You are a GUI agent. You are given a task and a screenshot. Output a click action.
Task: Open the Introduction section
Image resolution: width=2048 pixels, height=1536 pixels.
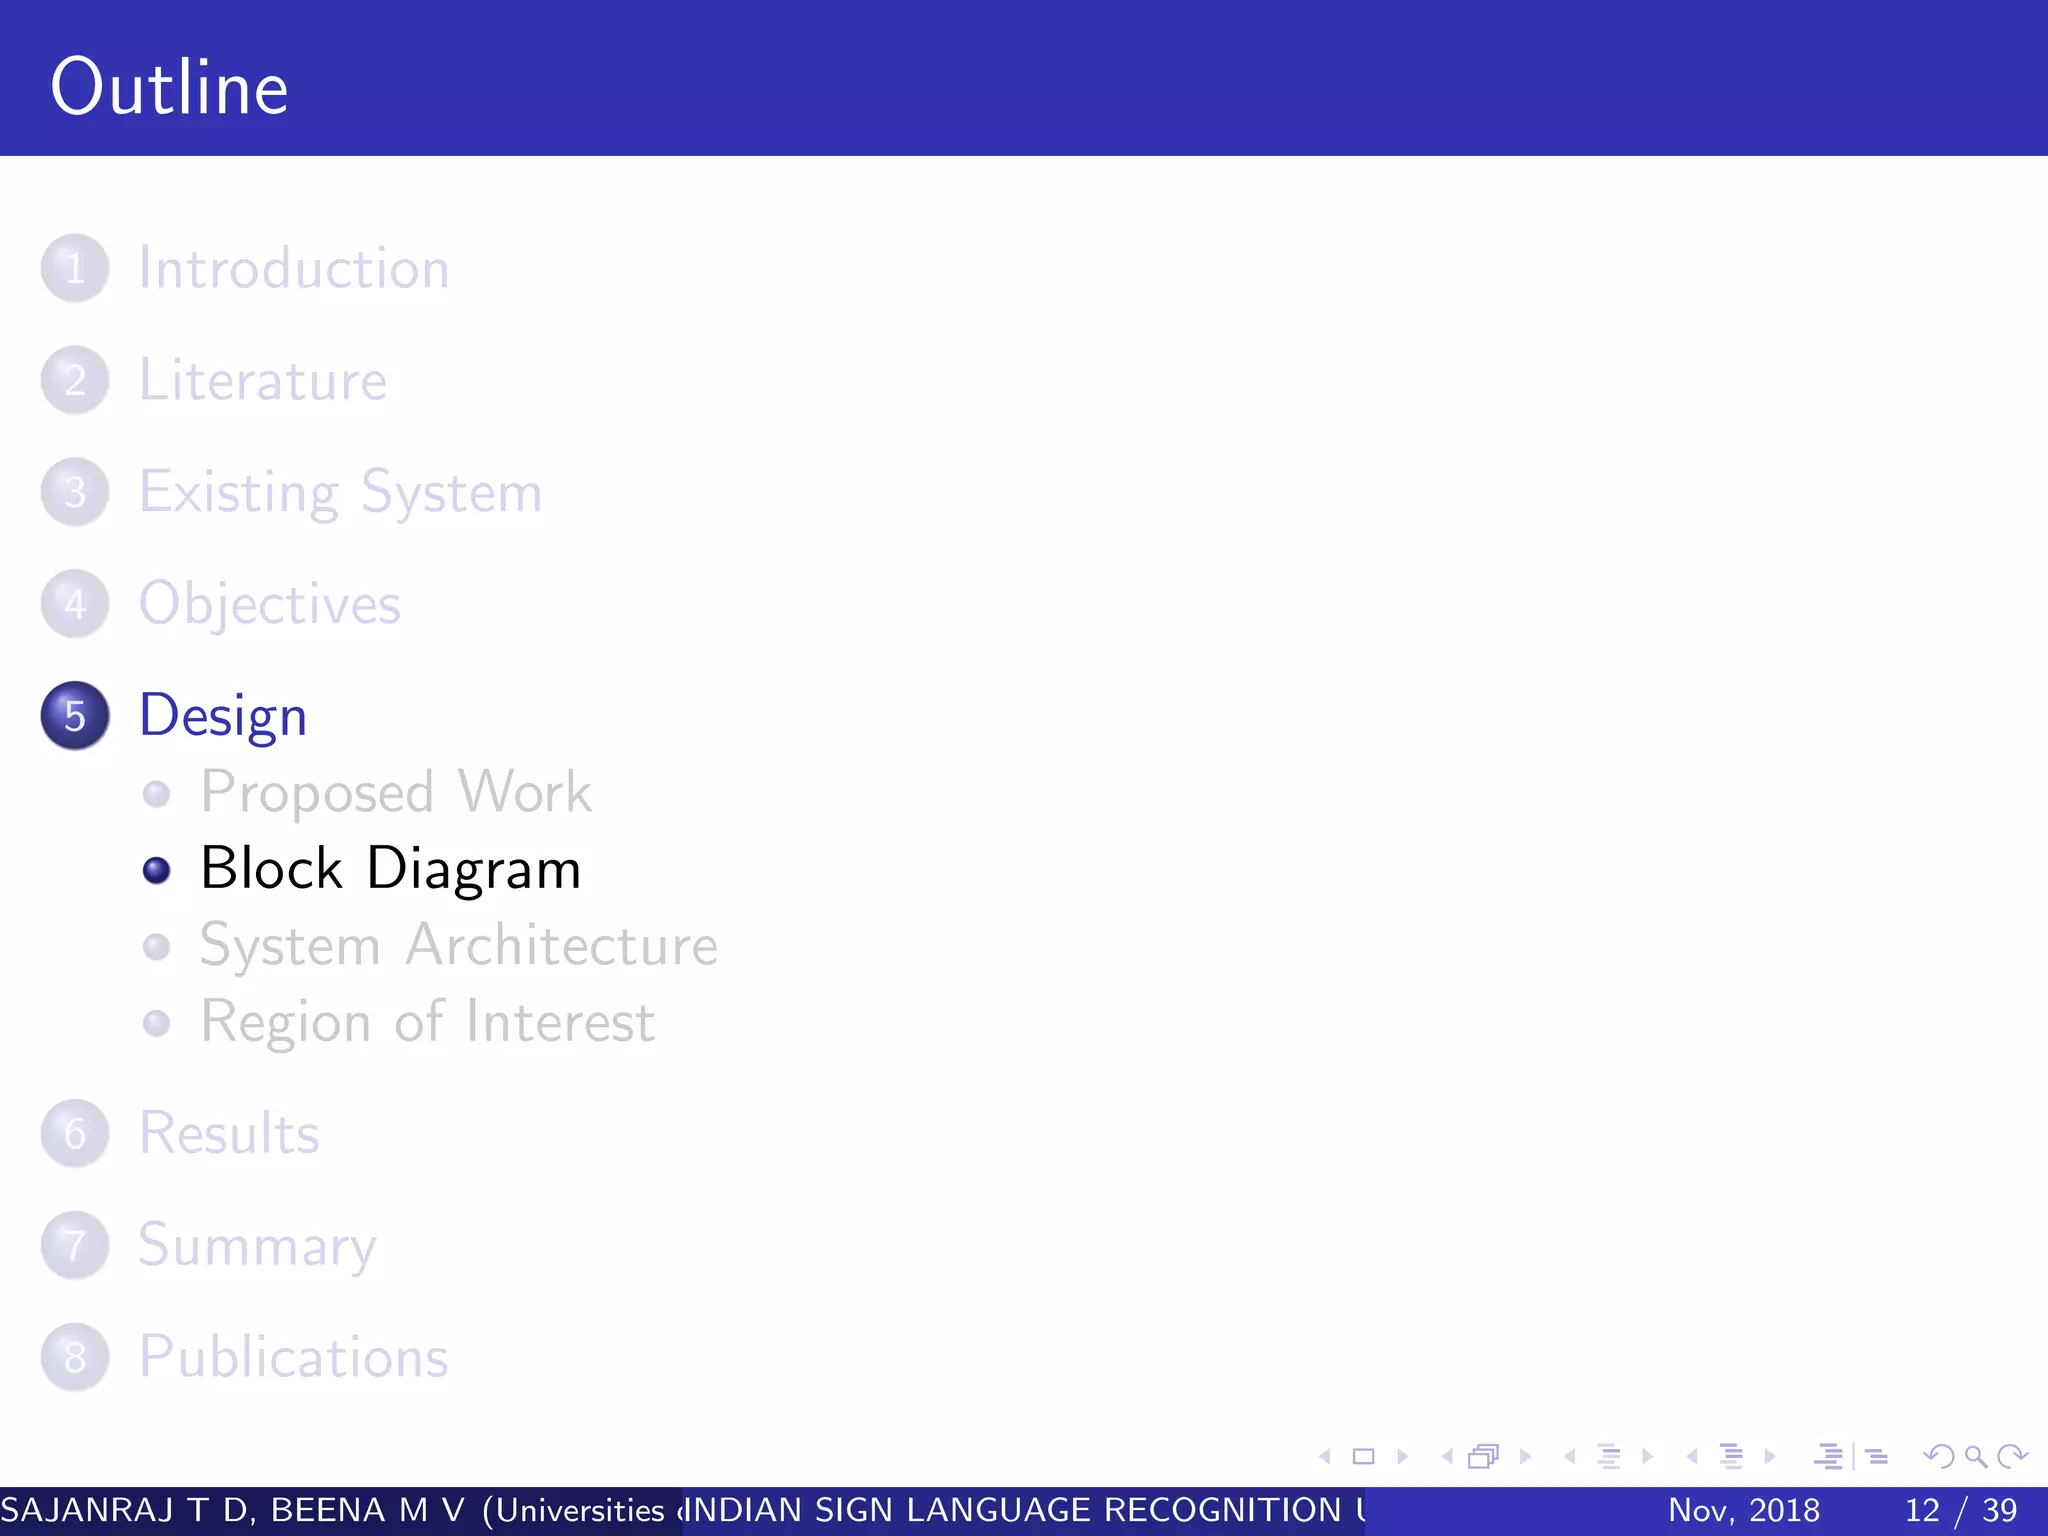click(x=293, y=269)
